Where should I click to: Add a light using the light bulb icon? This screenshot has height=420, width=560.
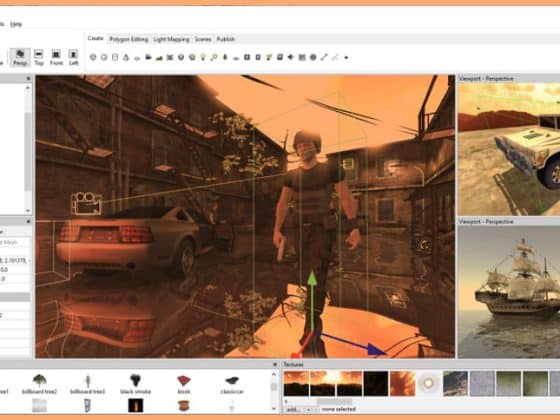coord(203,57)
